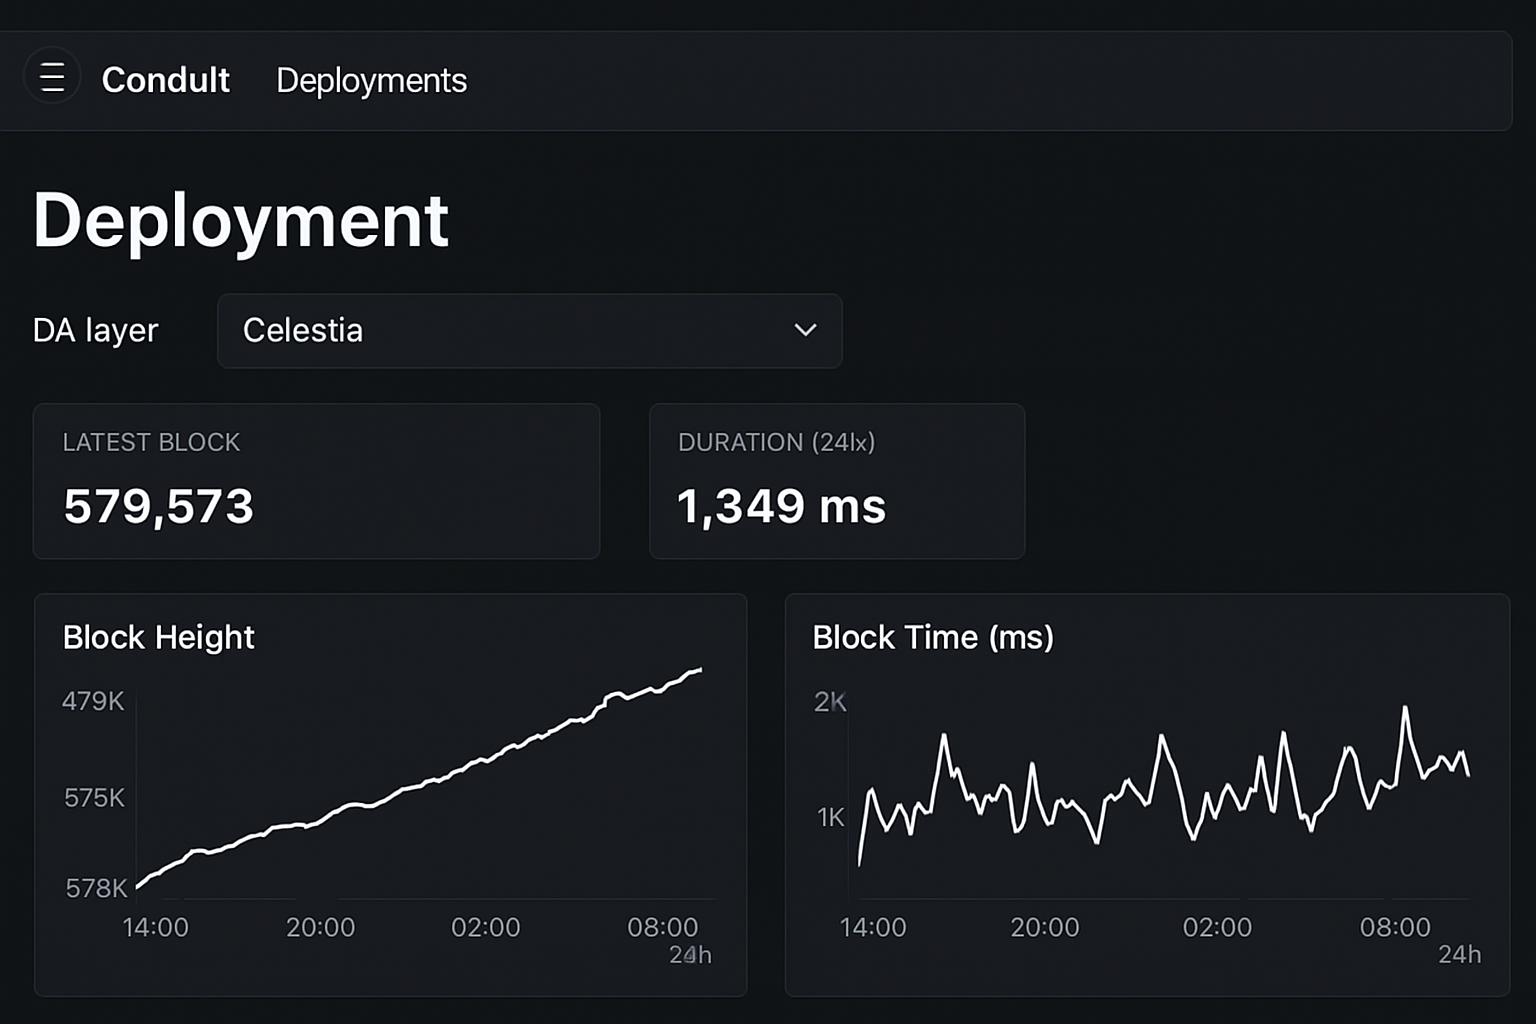Viewport: 1536px width, 1024px height.
Task: Select the Latest Block stat card
Action: coord(316,481)
